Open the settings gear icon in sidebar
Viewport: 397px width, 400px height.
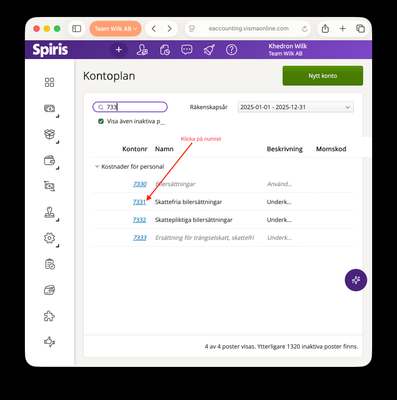point(49,238)
